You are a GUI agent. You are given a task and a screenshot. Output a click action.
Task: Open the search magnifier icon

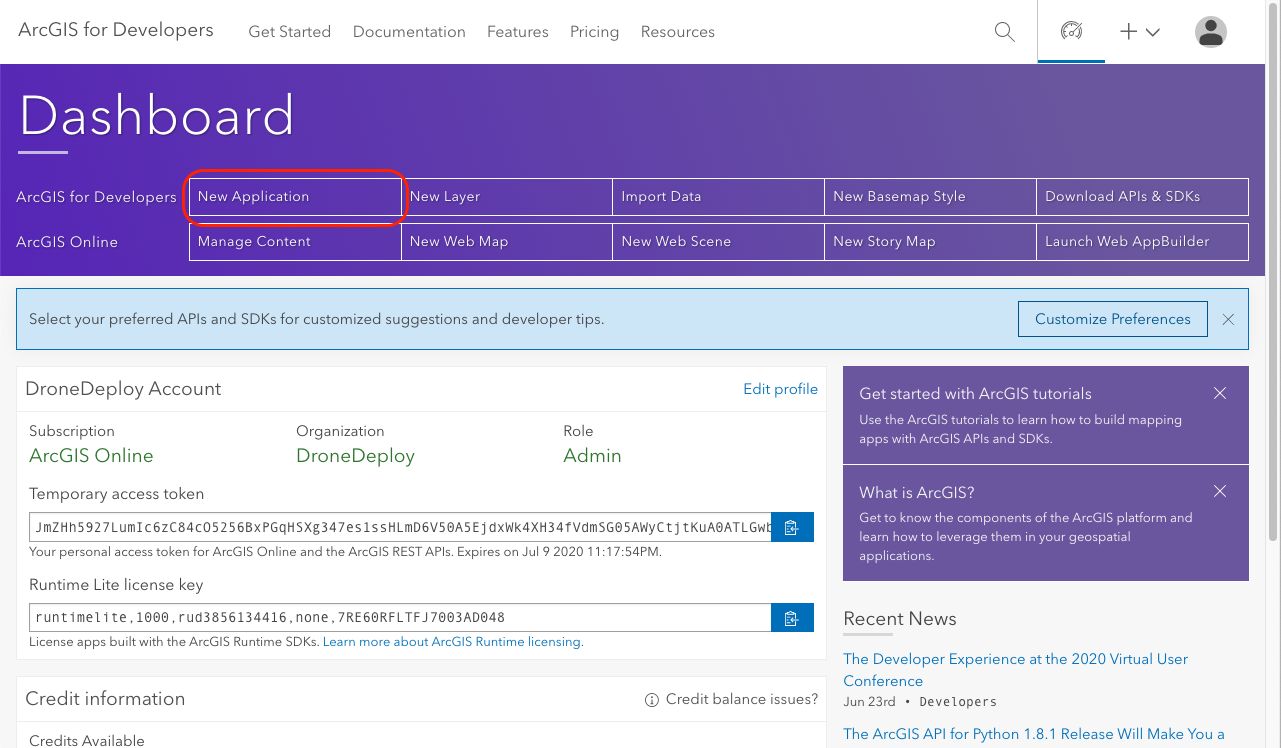1005,32
